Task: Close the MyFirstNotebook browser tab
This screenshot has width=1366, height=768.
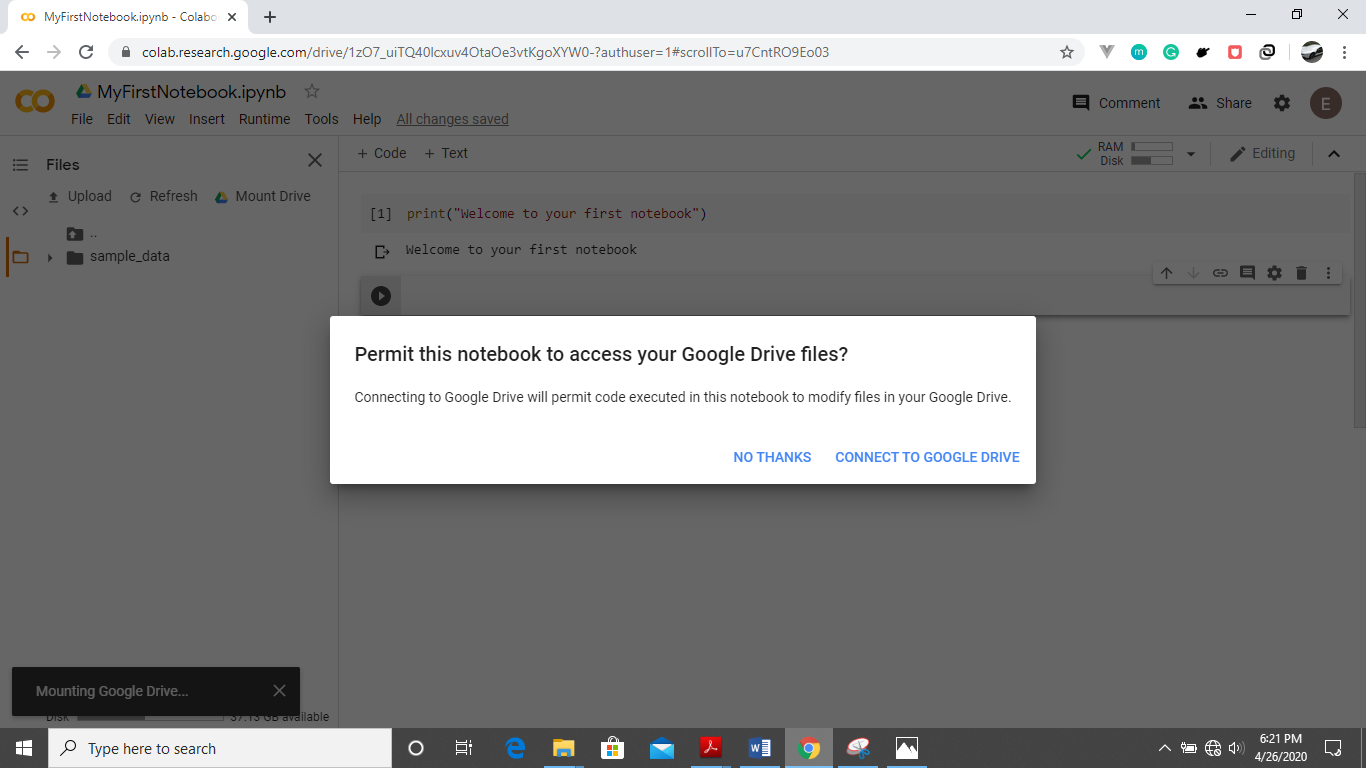Action: click(x=232, y=17)
